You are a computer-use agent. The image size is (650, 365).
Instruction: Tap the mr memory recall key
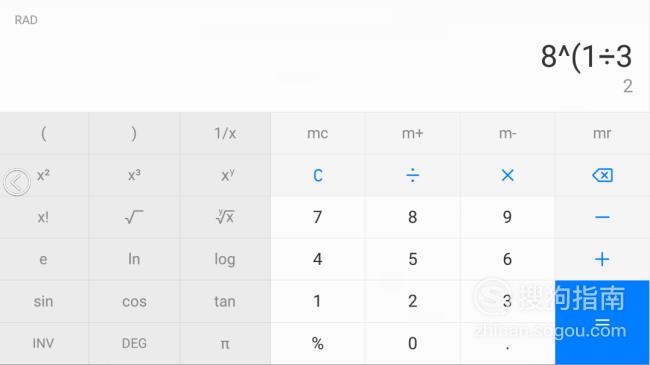(x=602, y=134)
